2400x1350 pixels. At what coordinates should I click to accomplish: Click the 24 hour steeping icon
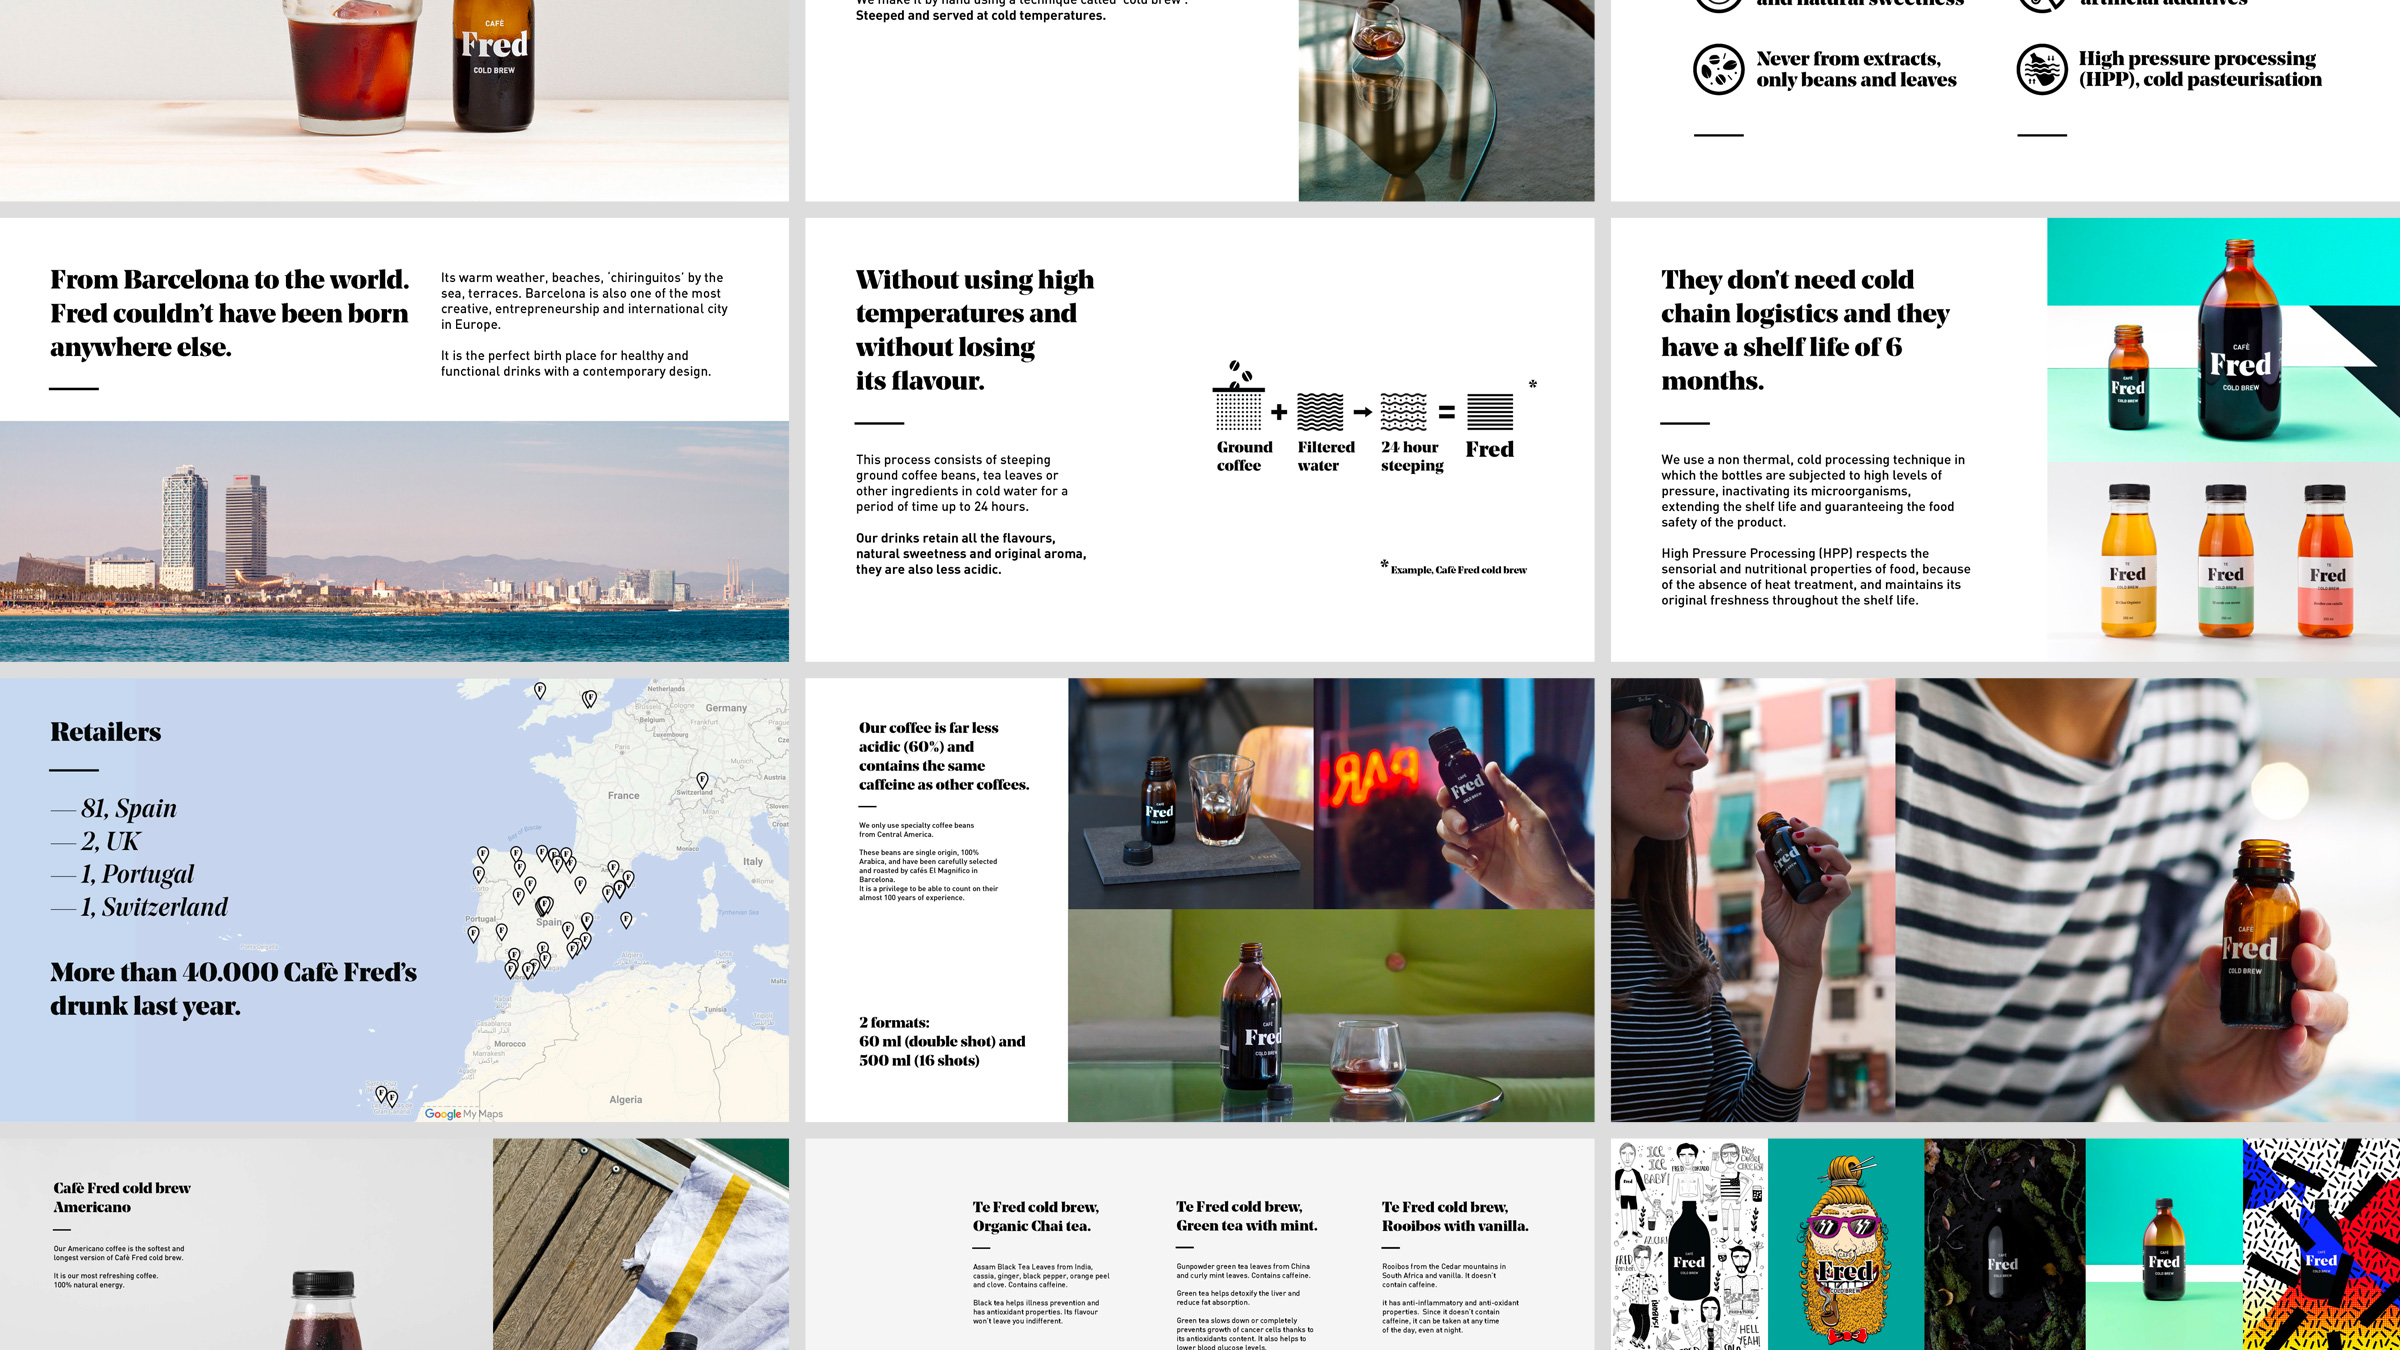coord(1403,412)
